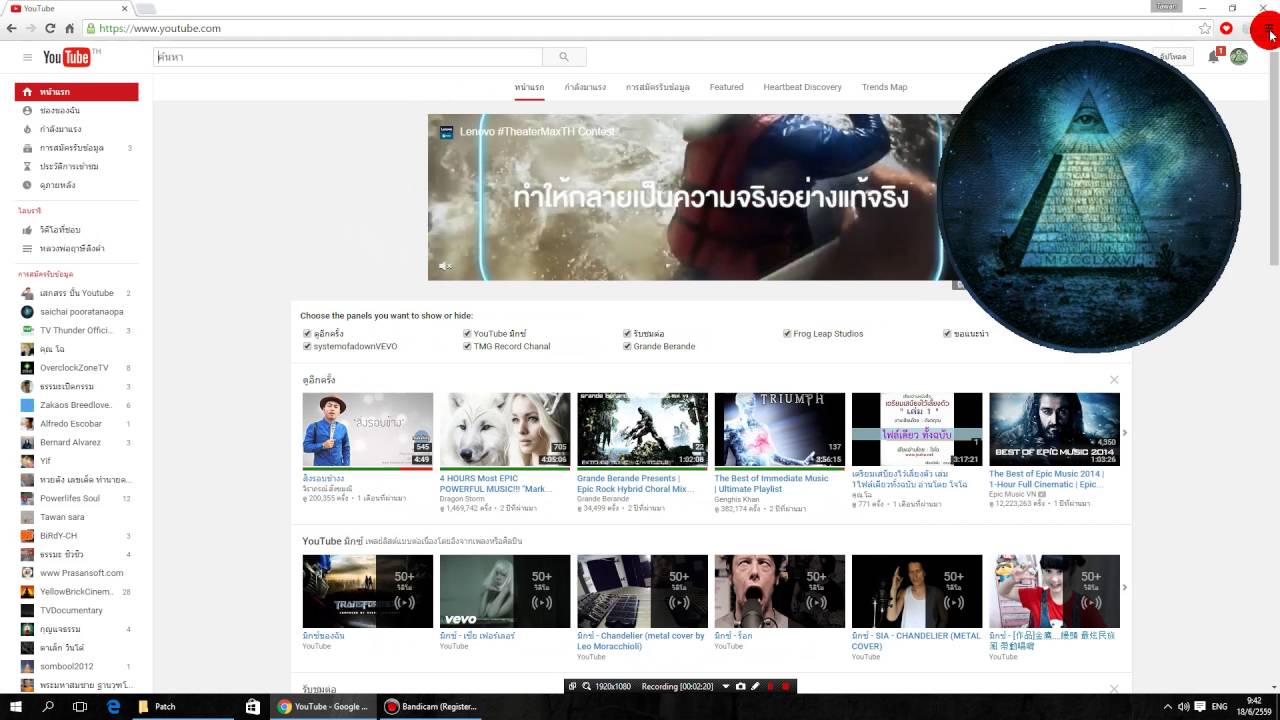Open the notifications bell
Image resolution: width=1280 pixels, height=720 pixels.
click(1213, 57)
